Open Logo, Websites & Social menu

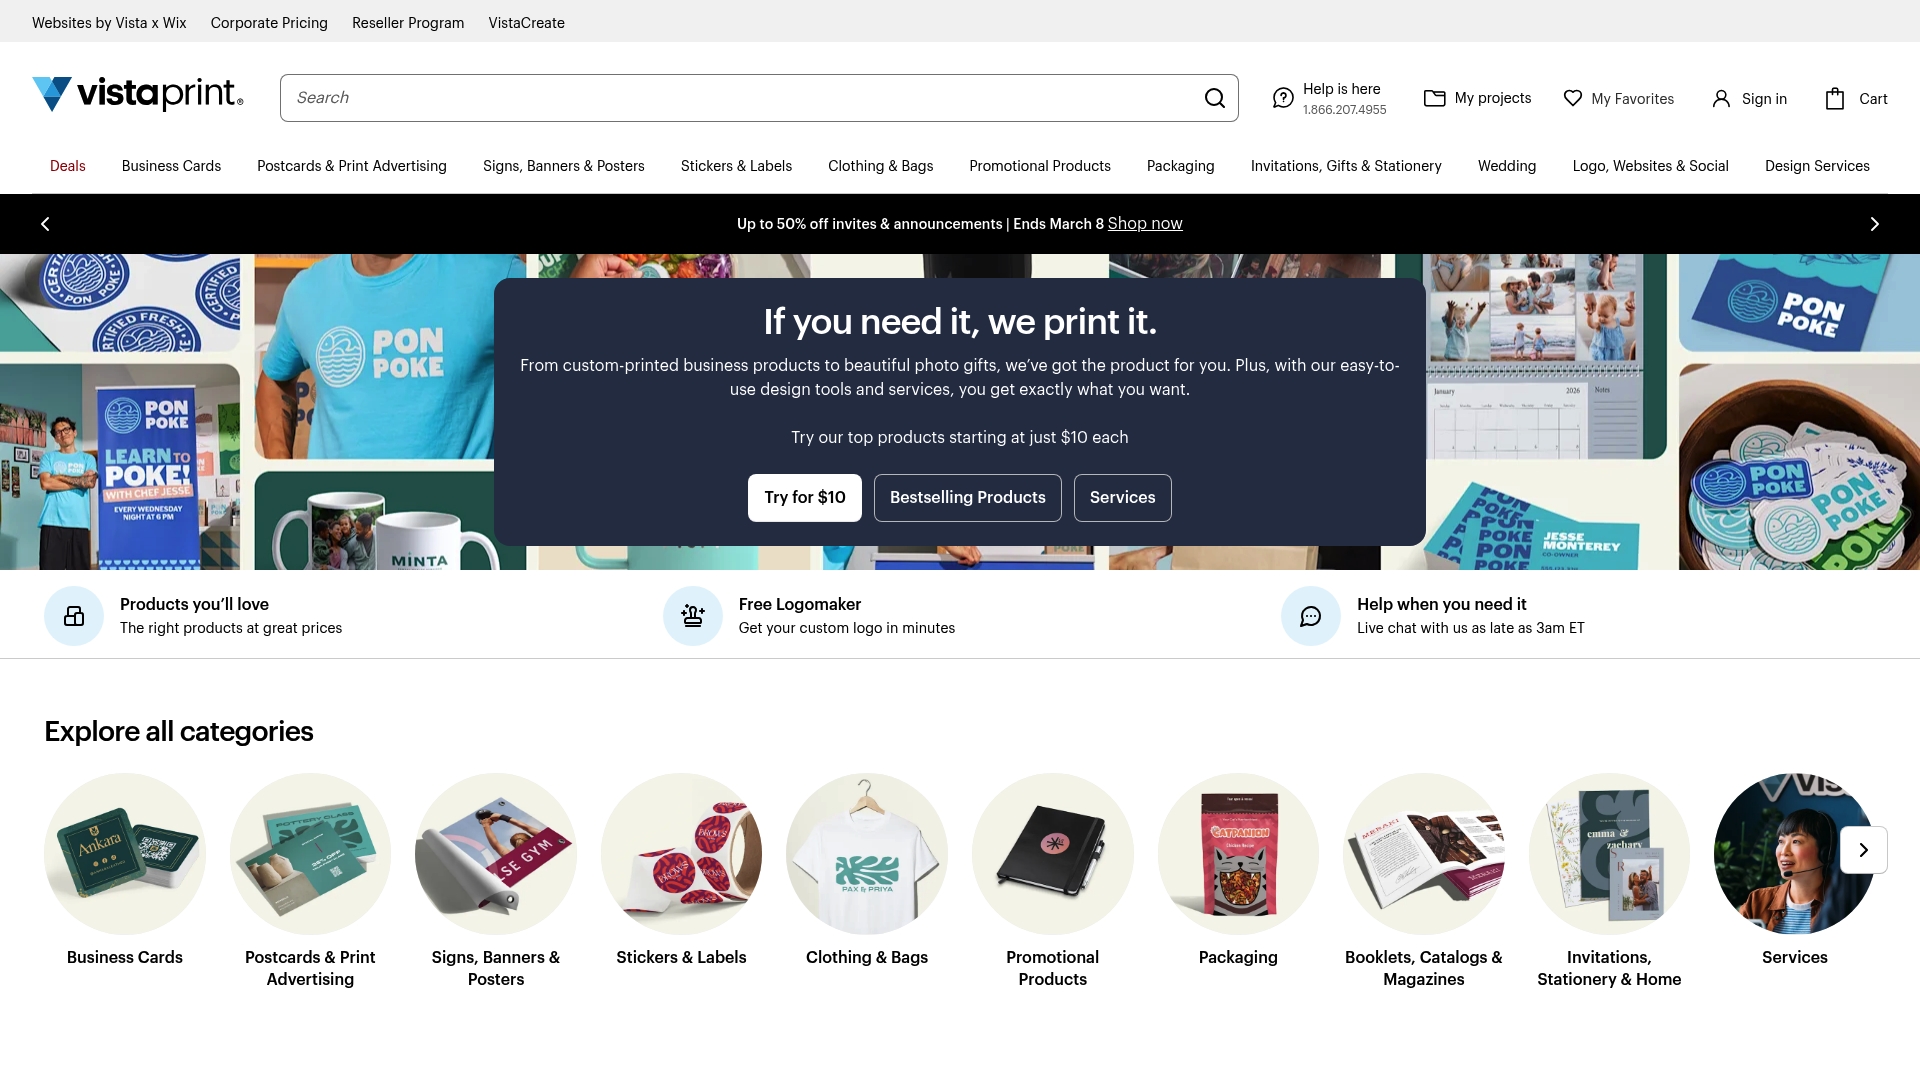point(1651,166)
